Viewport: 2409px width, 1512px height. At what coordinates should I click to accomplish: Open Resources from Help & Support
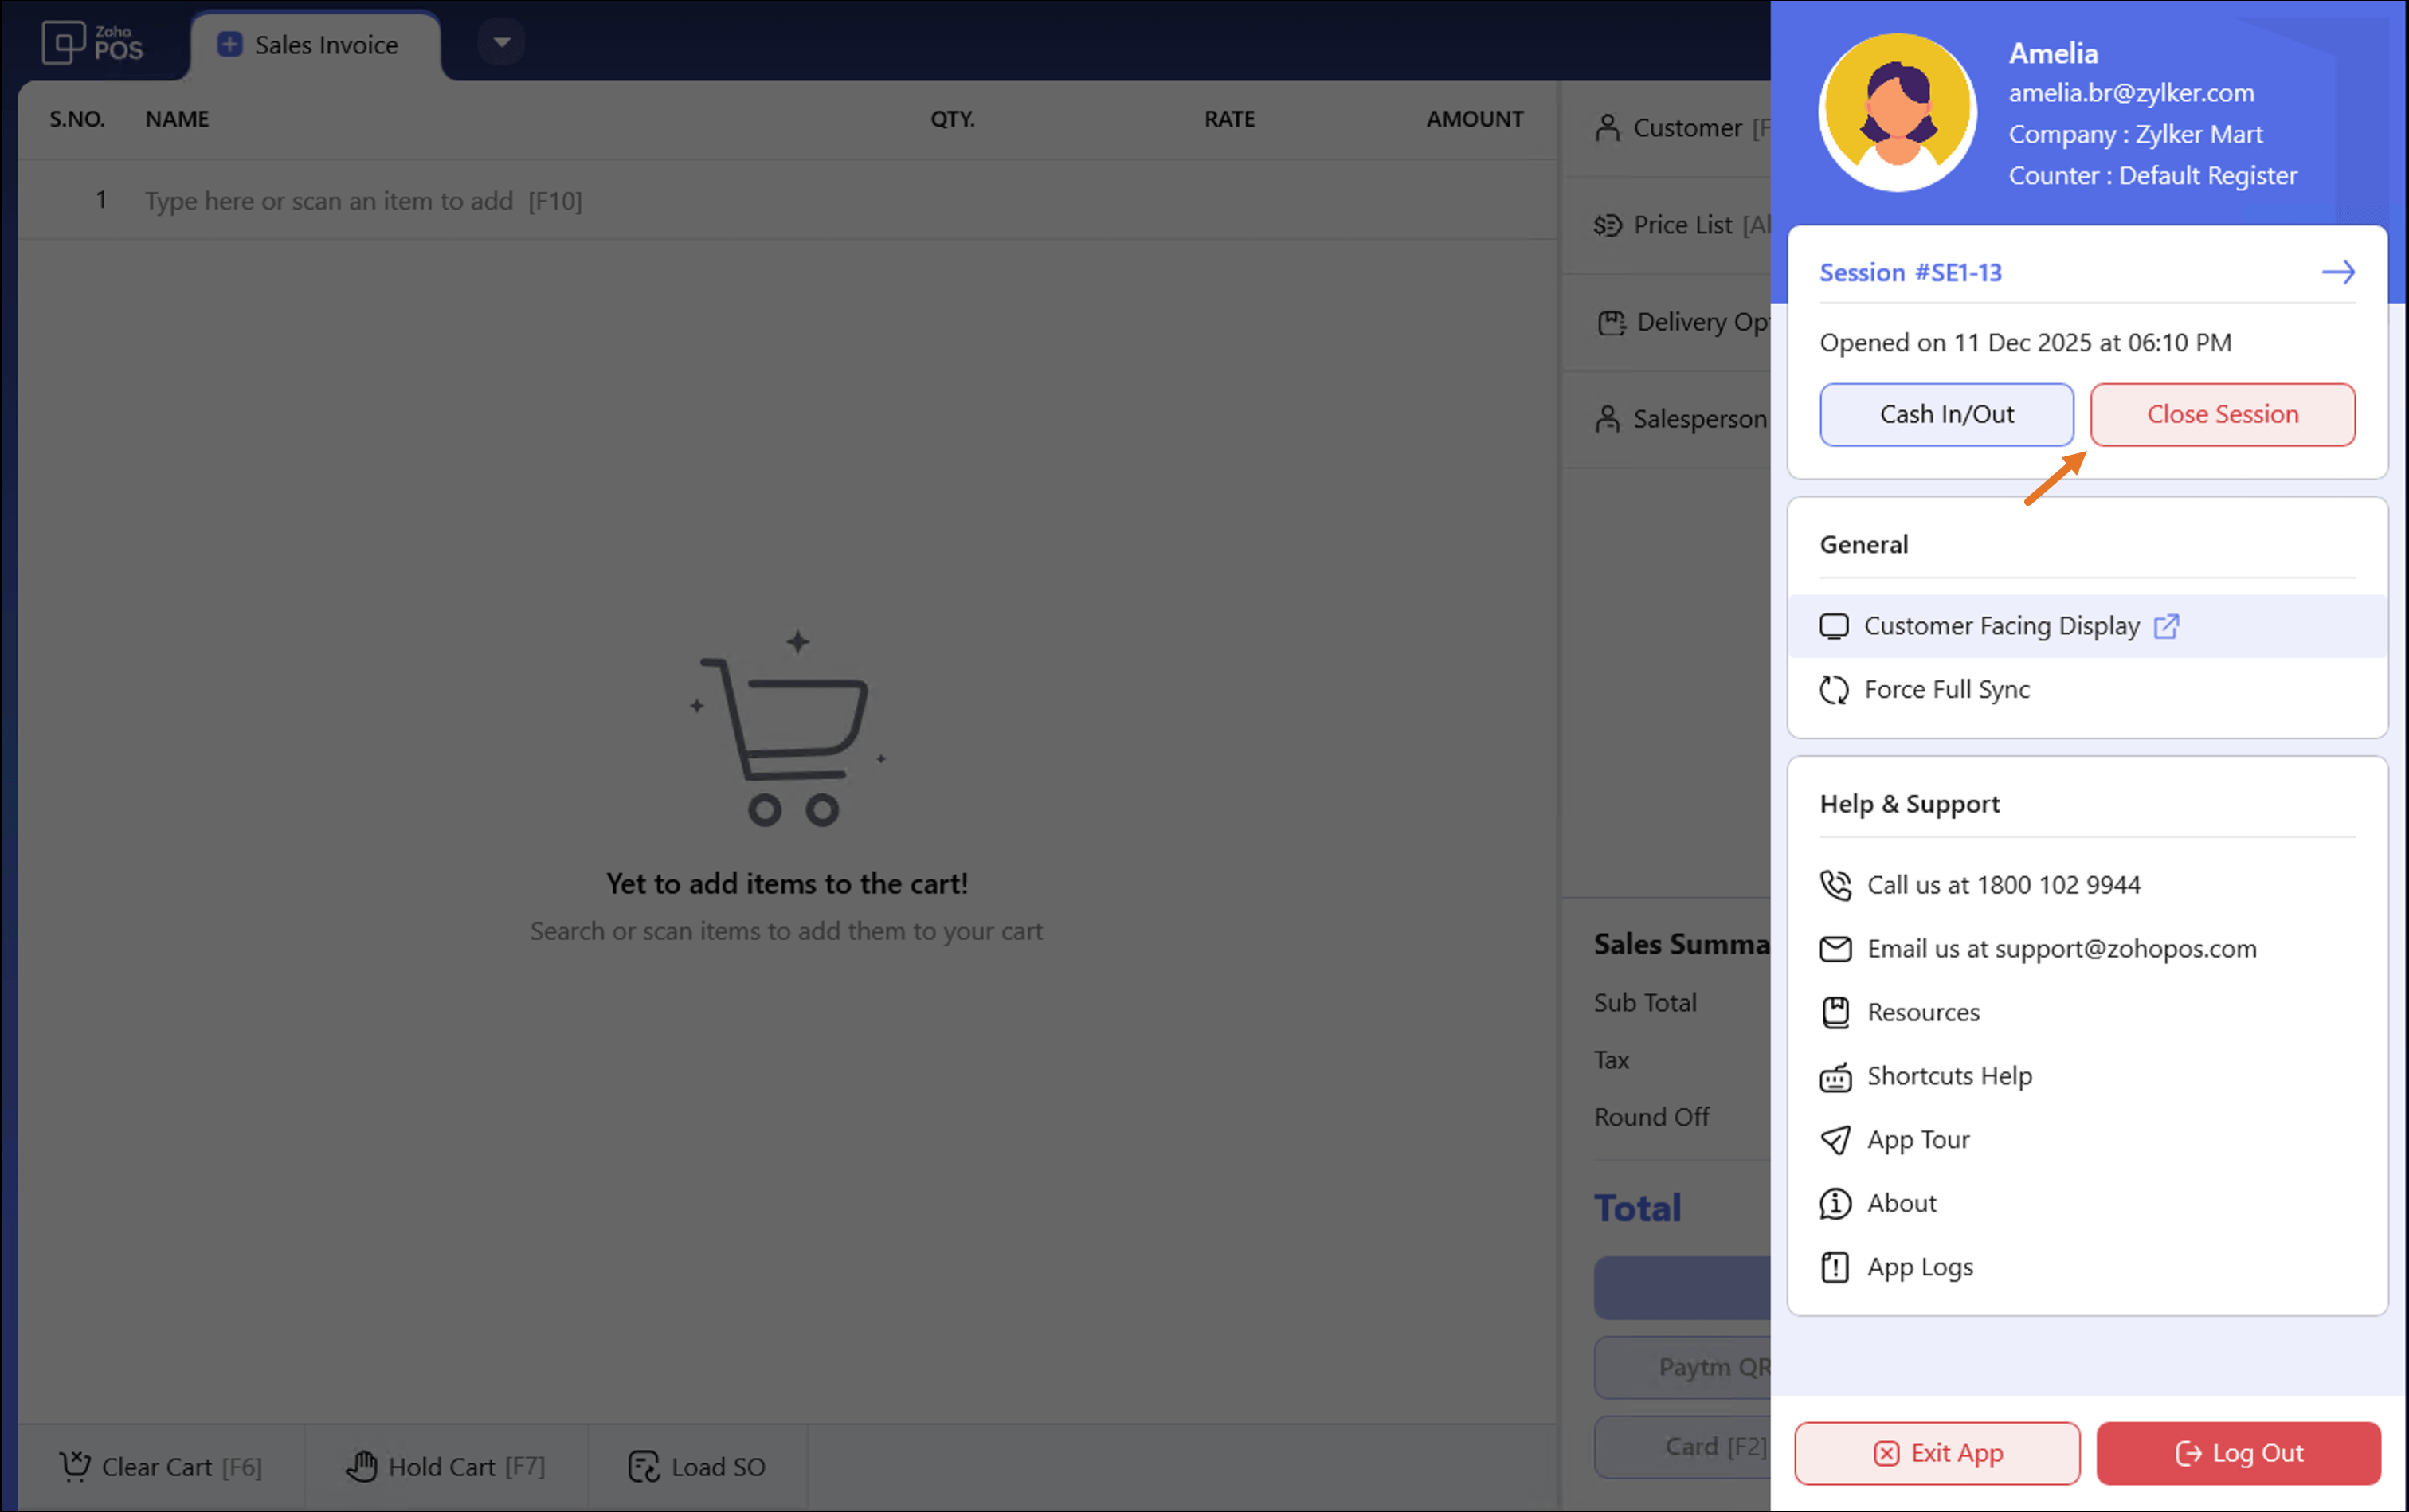pyautogui.click(x=1922, y=1013)
